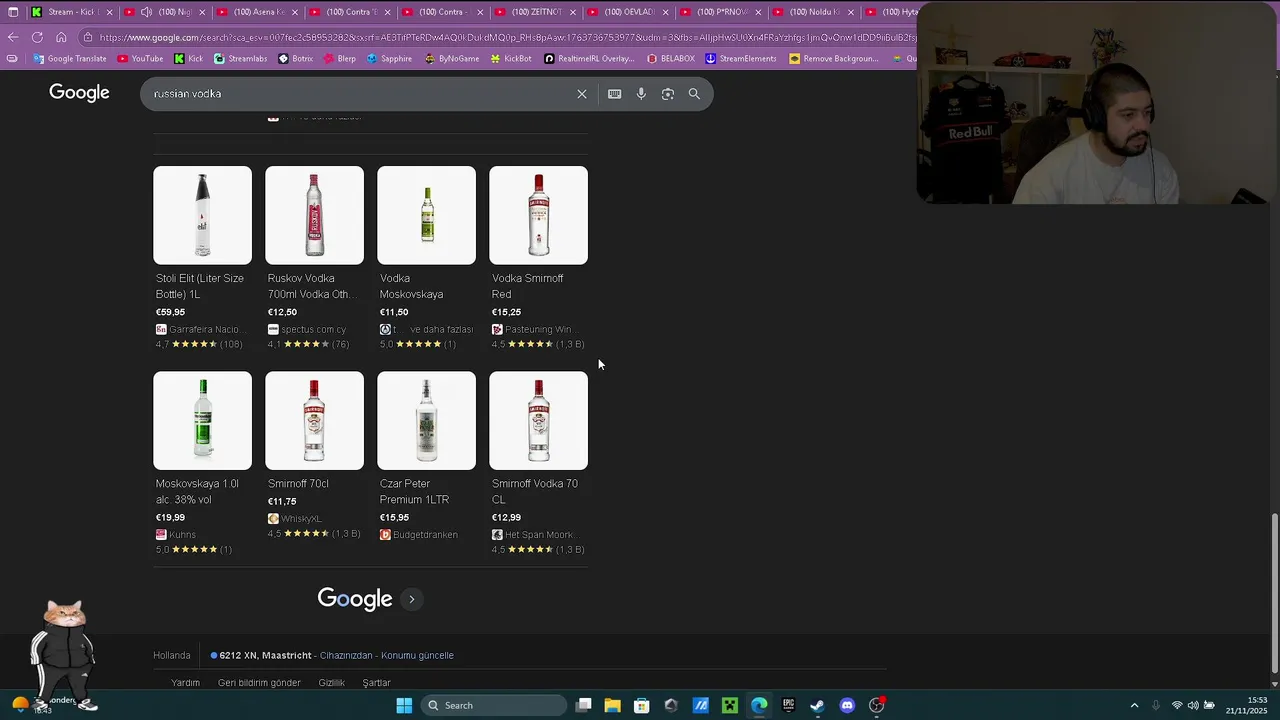Close the Stream - Kick tab
The height and width of the screenshot is (720, 1280).
[x=109, y=12]
